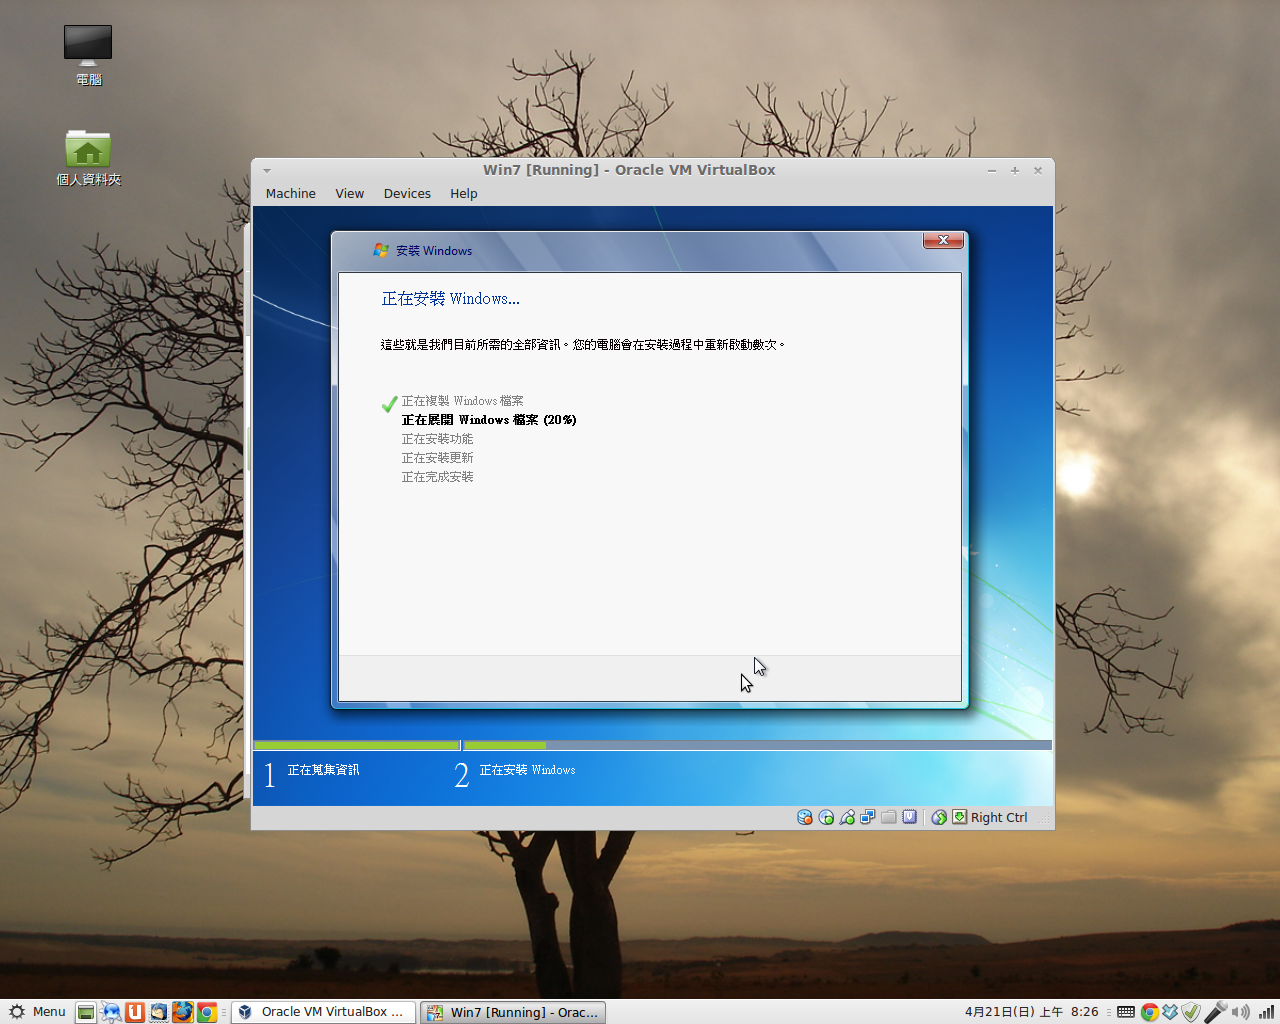Viewport: 1280px width, 1024px height.
Task: Launch Firefox from the panel
Action: (183, 1012)
